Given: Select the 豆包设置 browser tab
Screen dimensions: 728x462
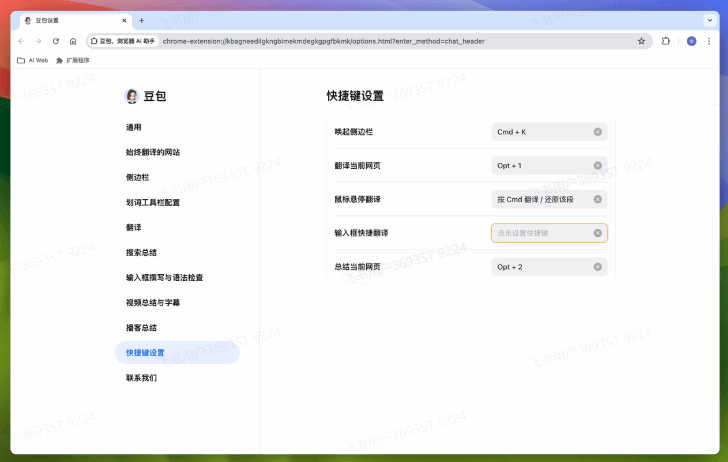Looking at the screenshot, I should click(77, 20).
